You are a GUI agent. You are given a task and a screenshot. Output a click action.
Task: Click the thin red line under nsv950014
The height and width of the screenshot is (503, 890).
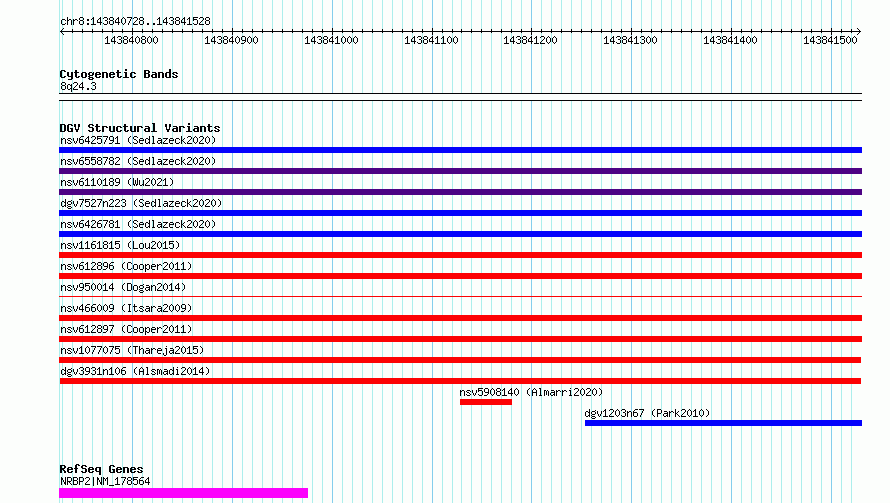click(x=460, y=296)
